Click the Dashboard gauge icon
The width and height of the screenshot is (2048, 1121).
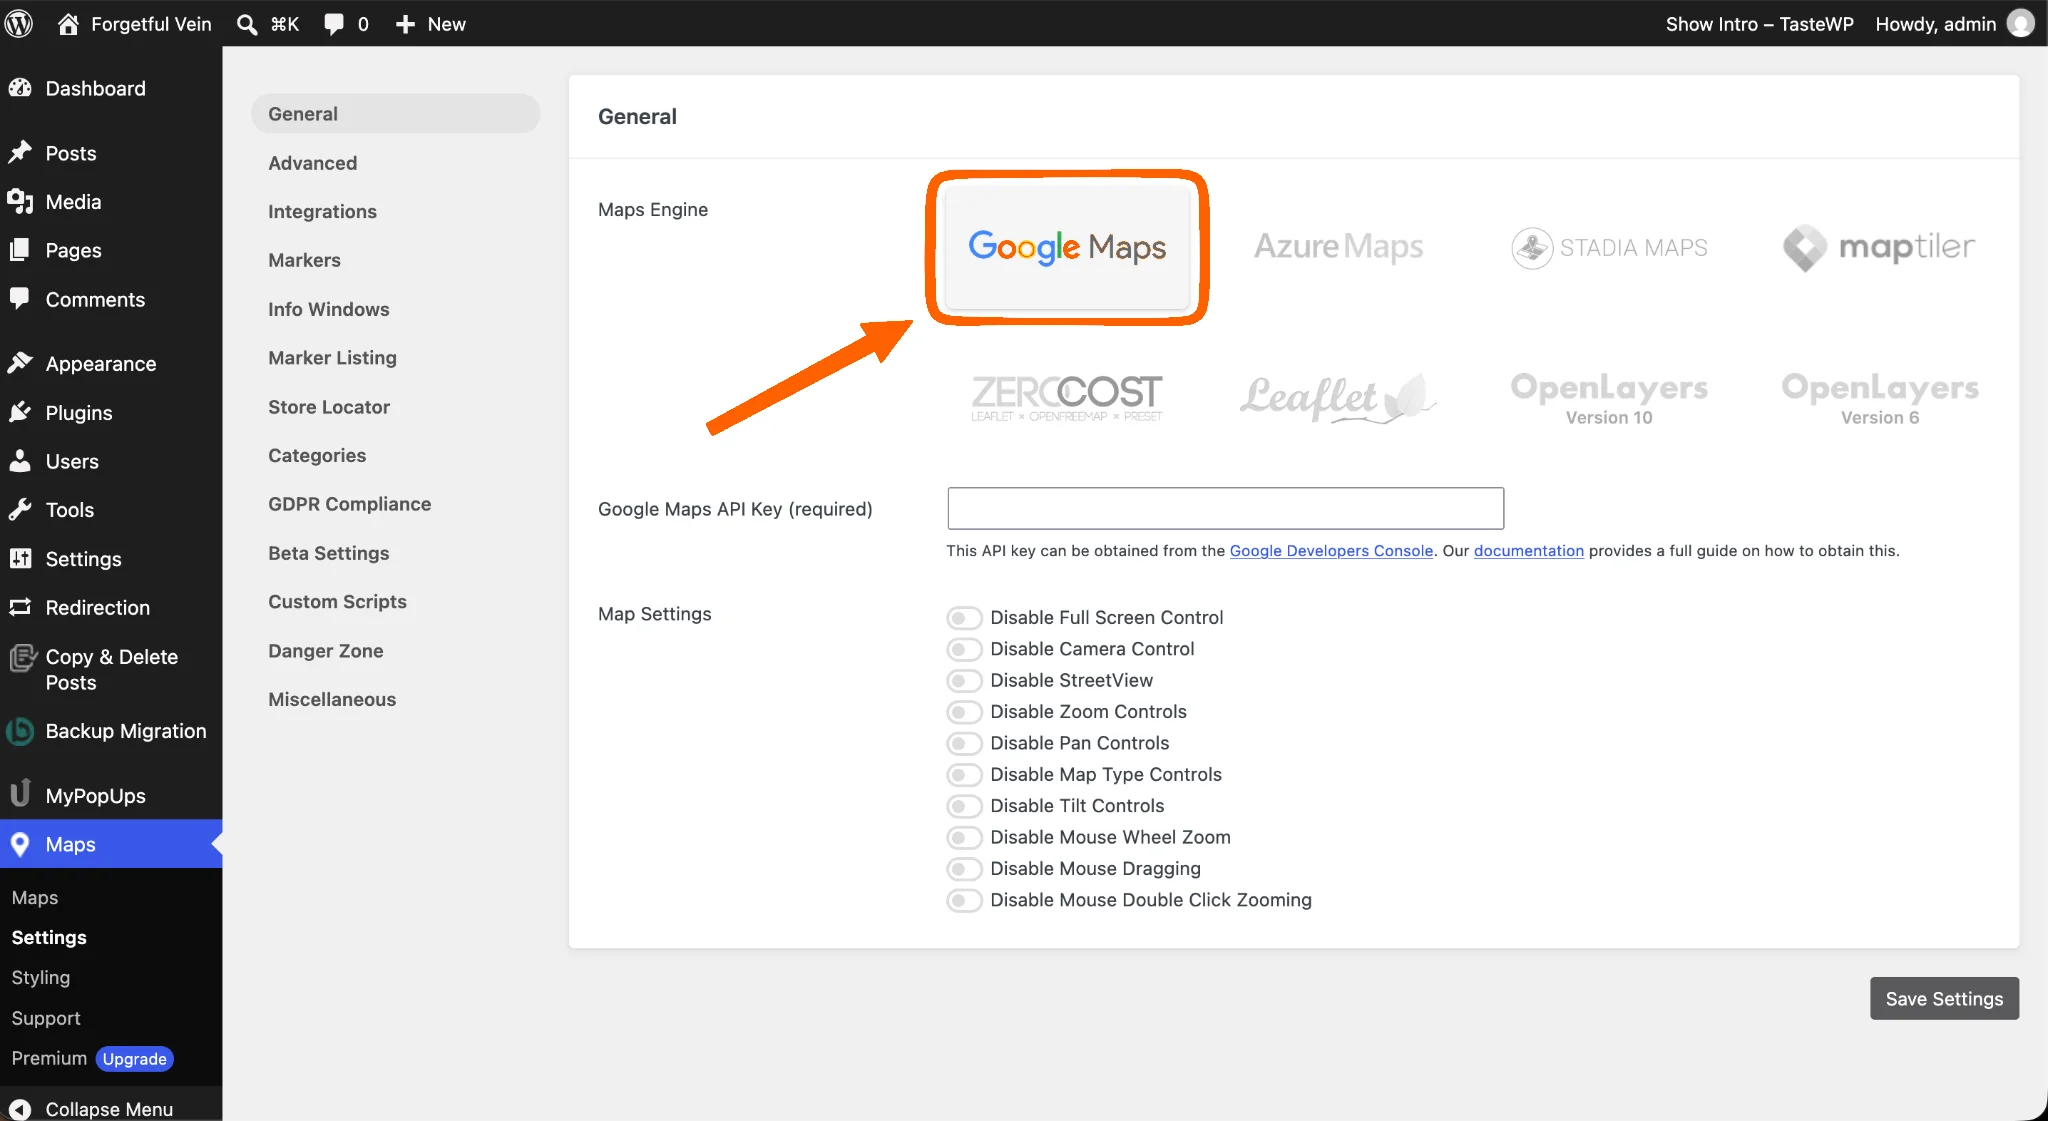pos(20,88)
